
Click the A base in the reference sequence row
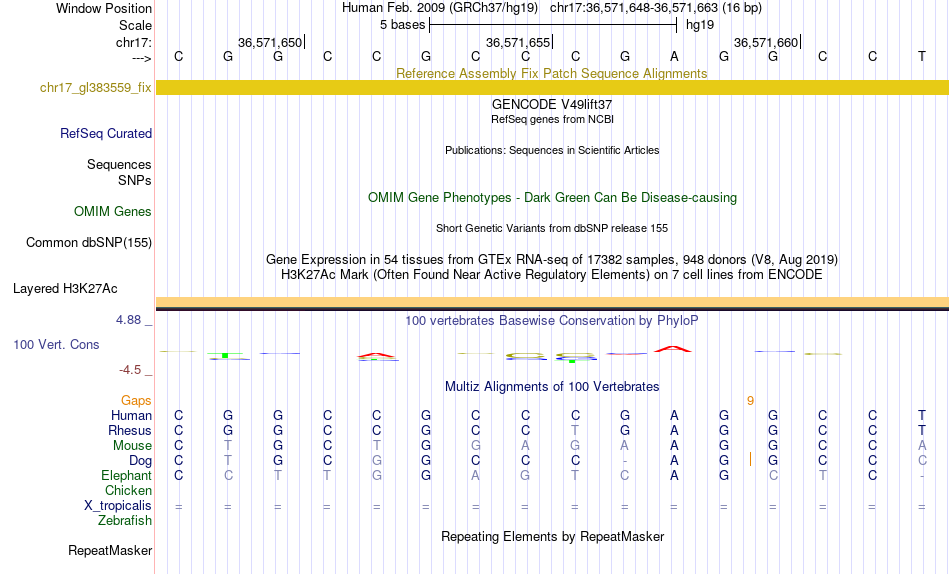674,56
